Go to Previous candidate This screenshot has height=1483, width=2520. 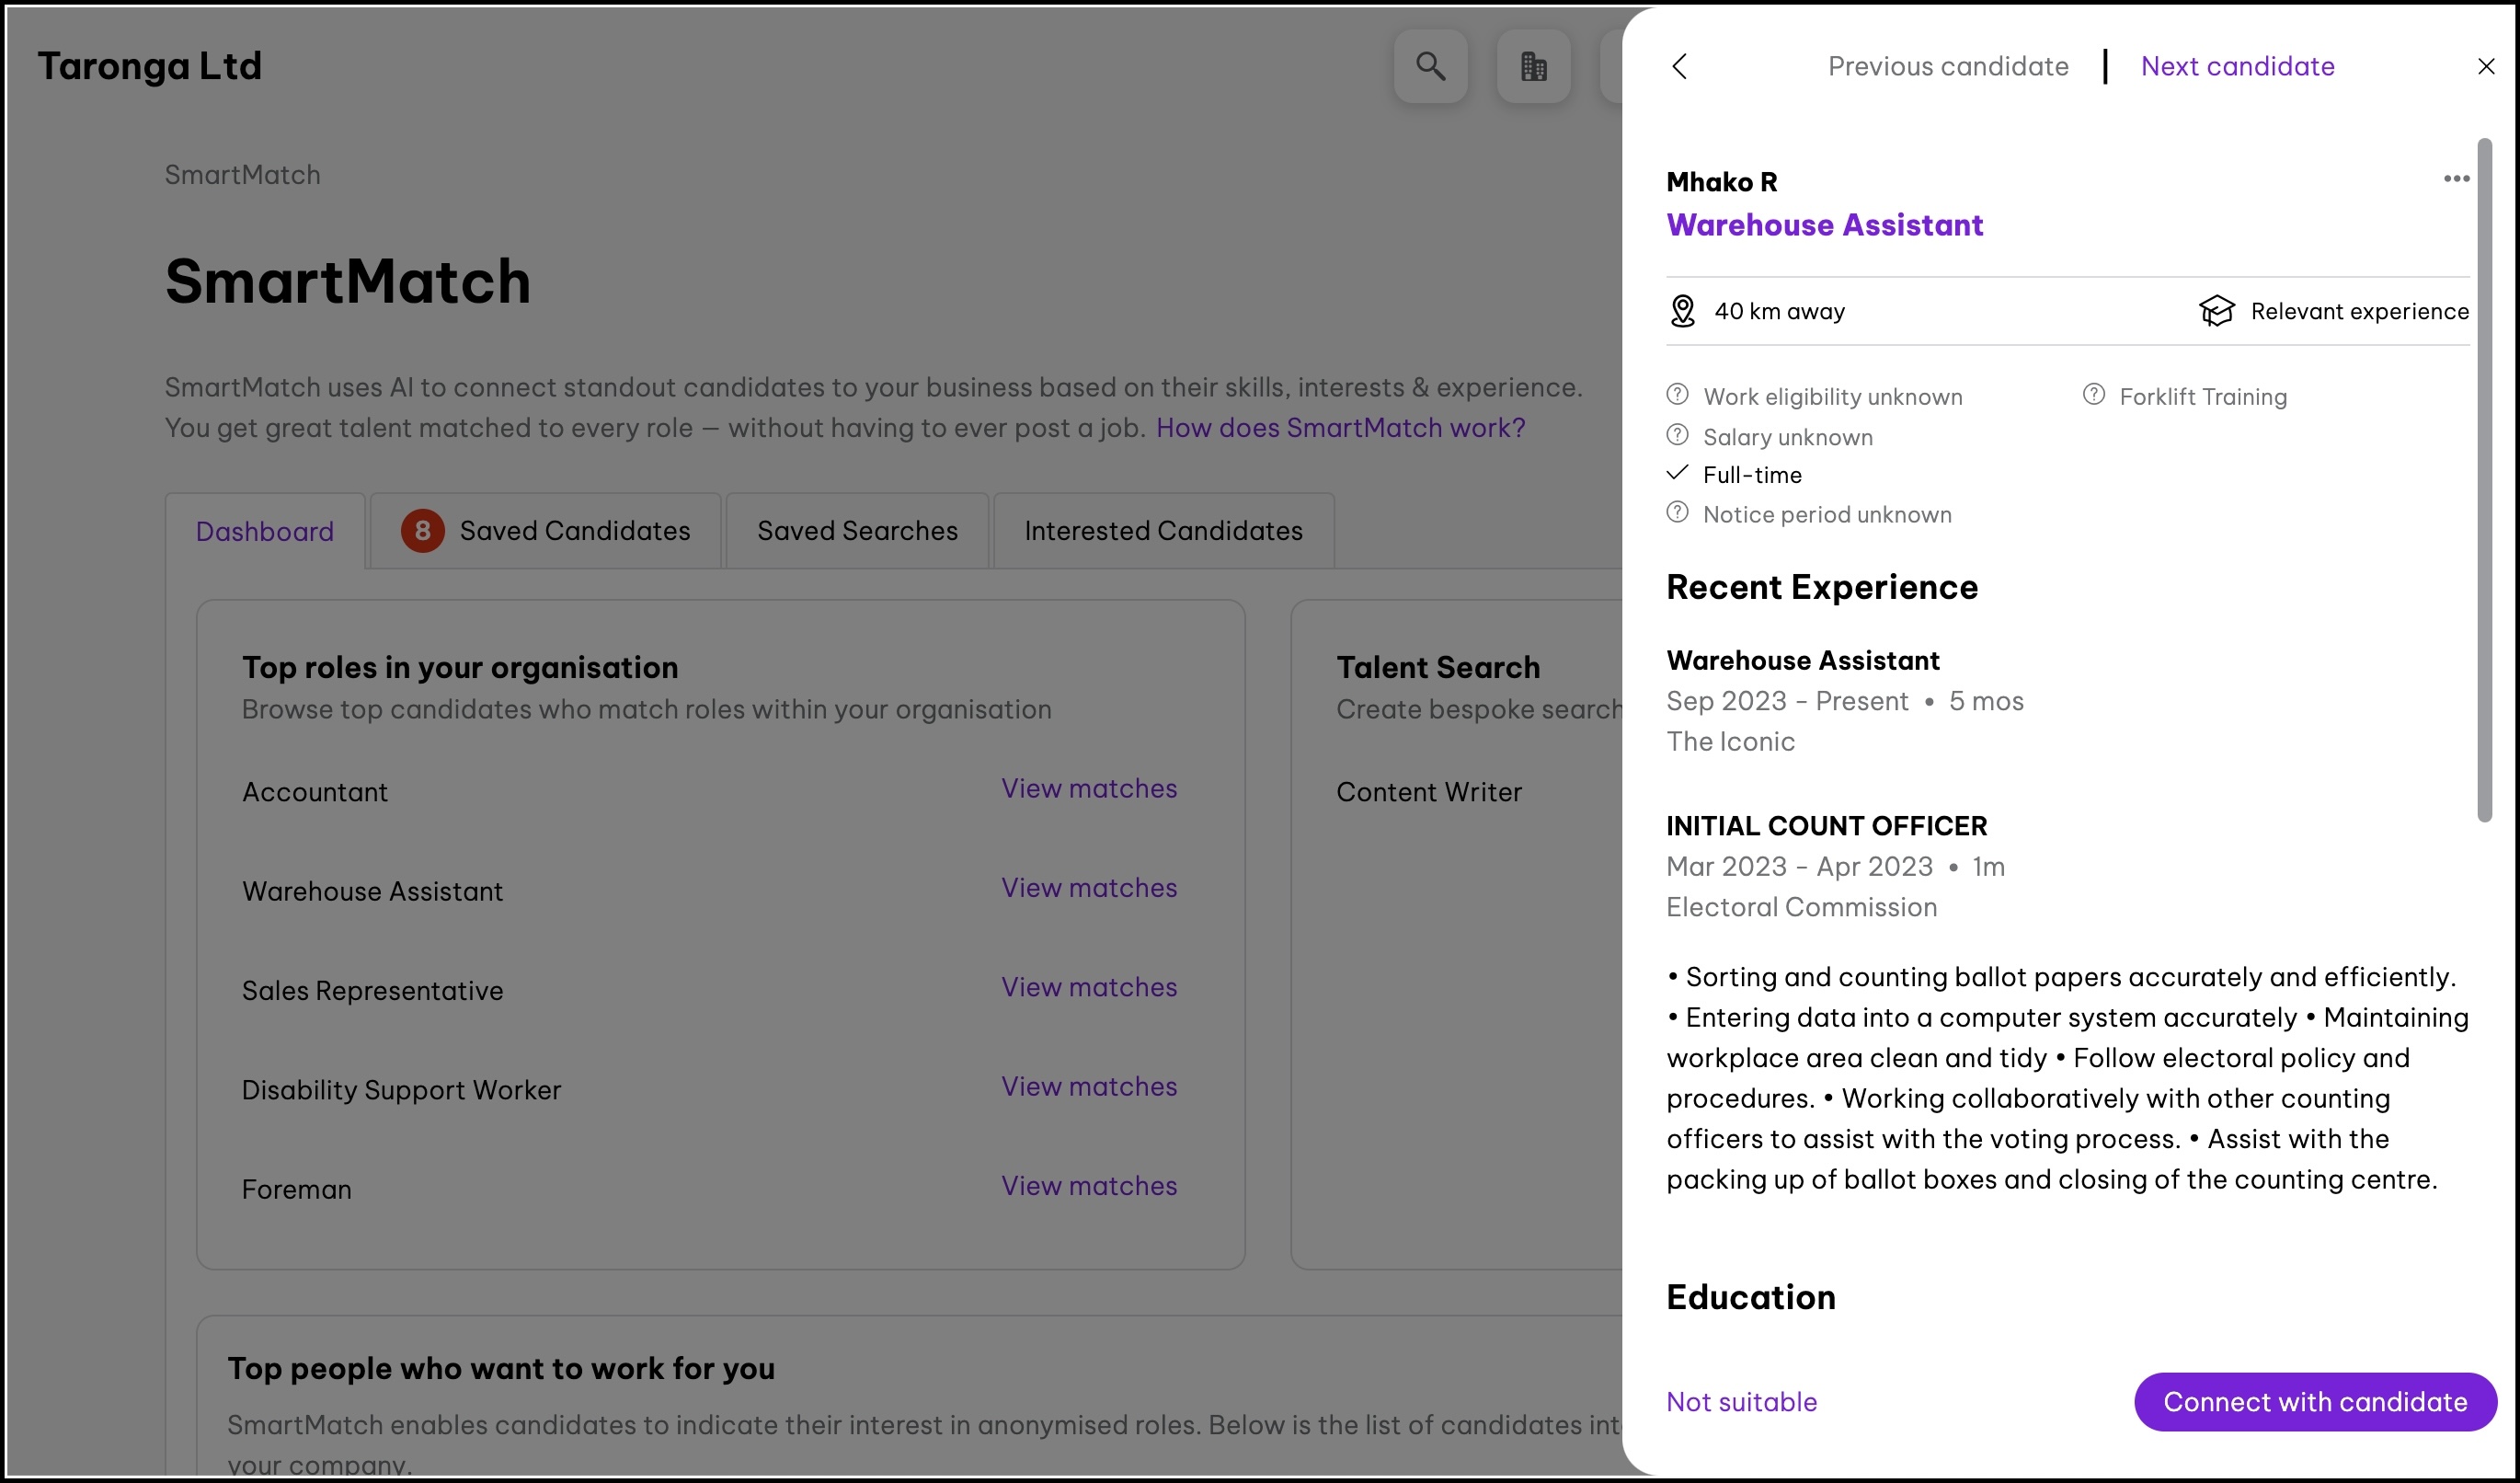tap(1947, 66)
